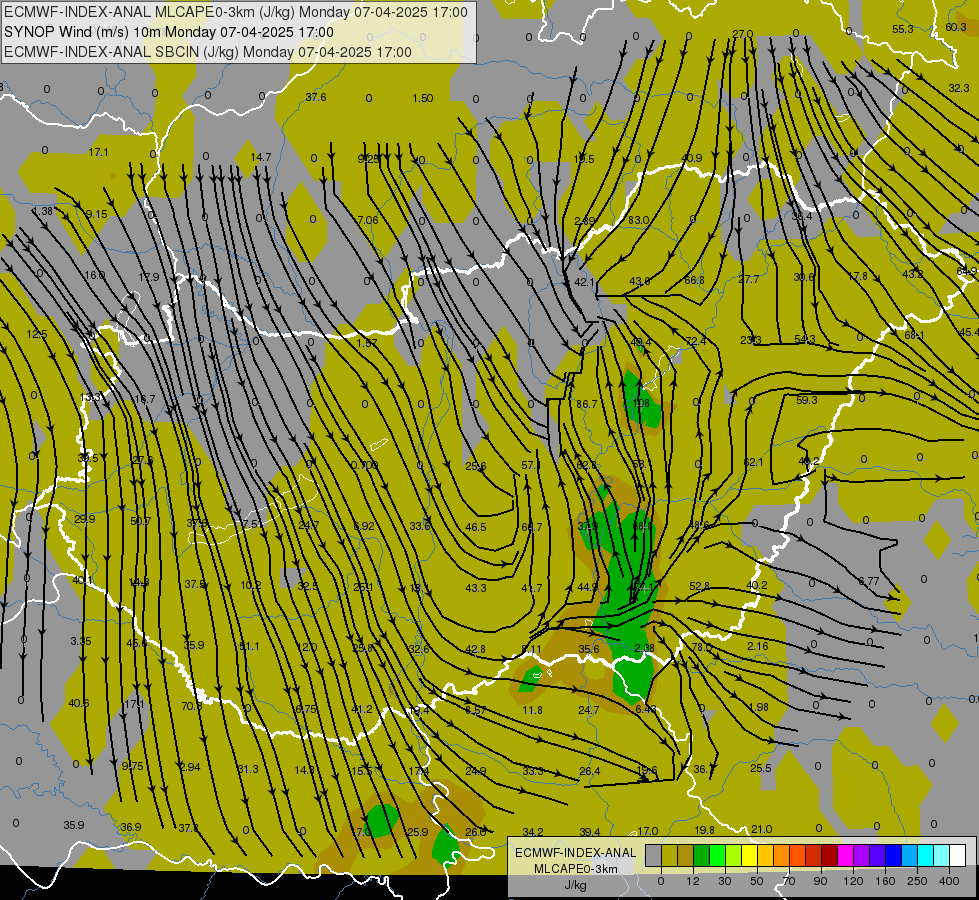Click the '36.9' map value
This screenshot has height=900, width=979.
point(130,827)
